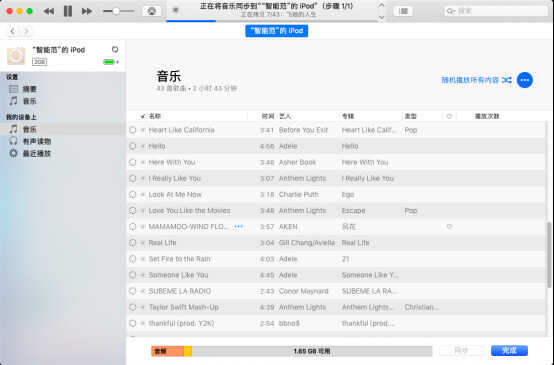
Task: Toggle checkbox for Love You Like the Movies
Action: click(143, 211)
